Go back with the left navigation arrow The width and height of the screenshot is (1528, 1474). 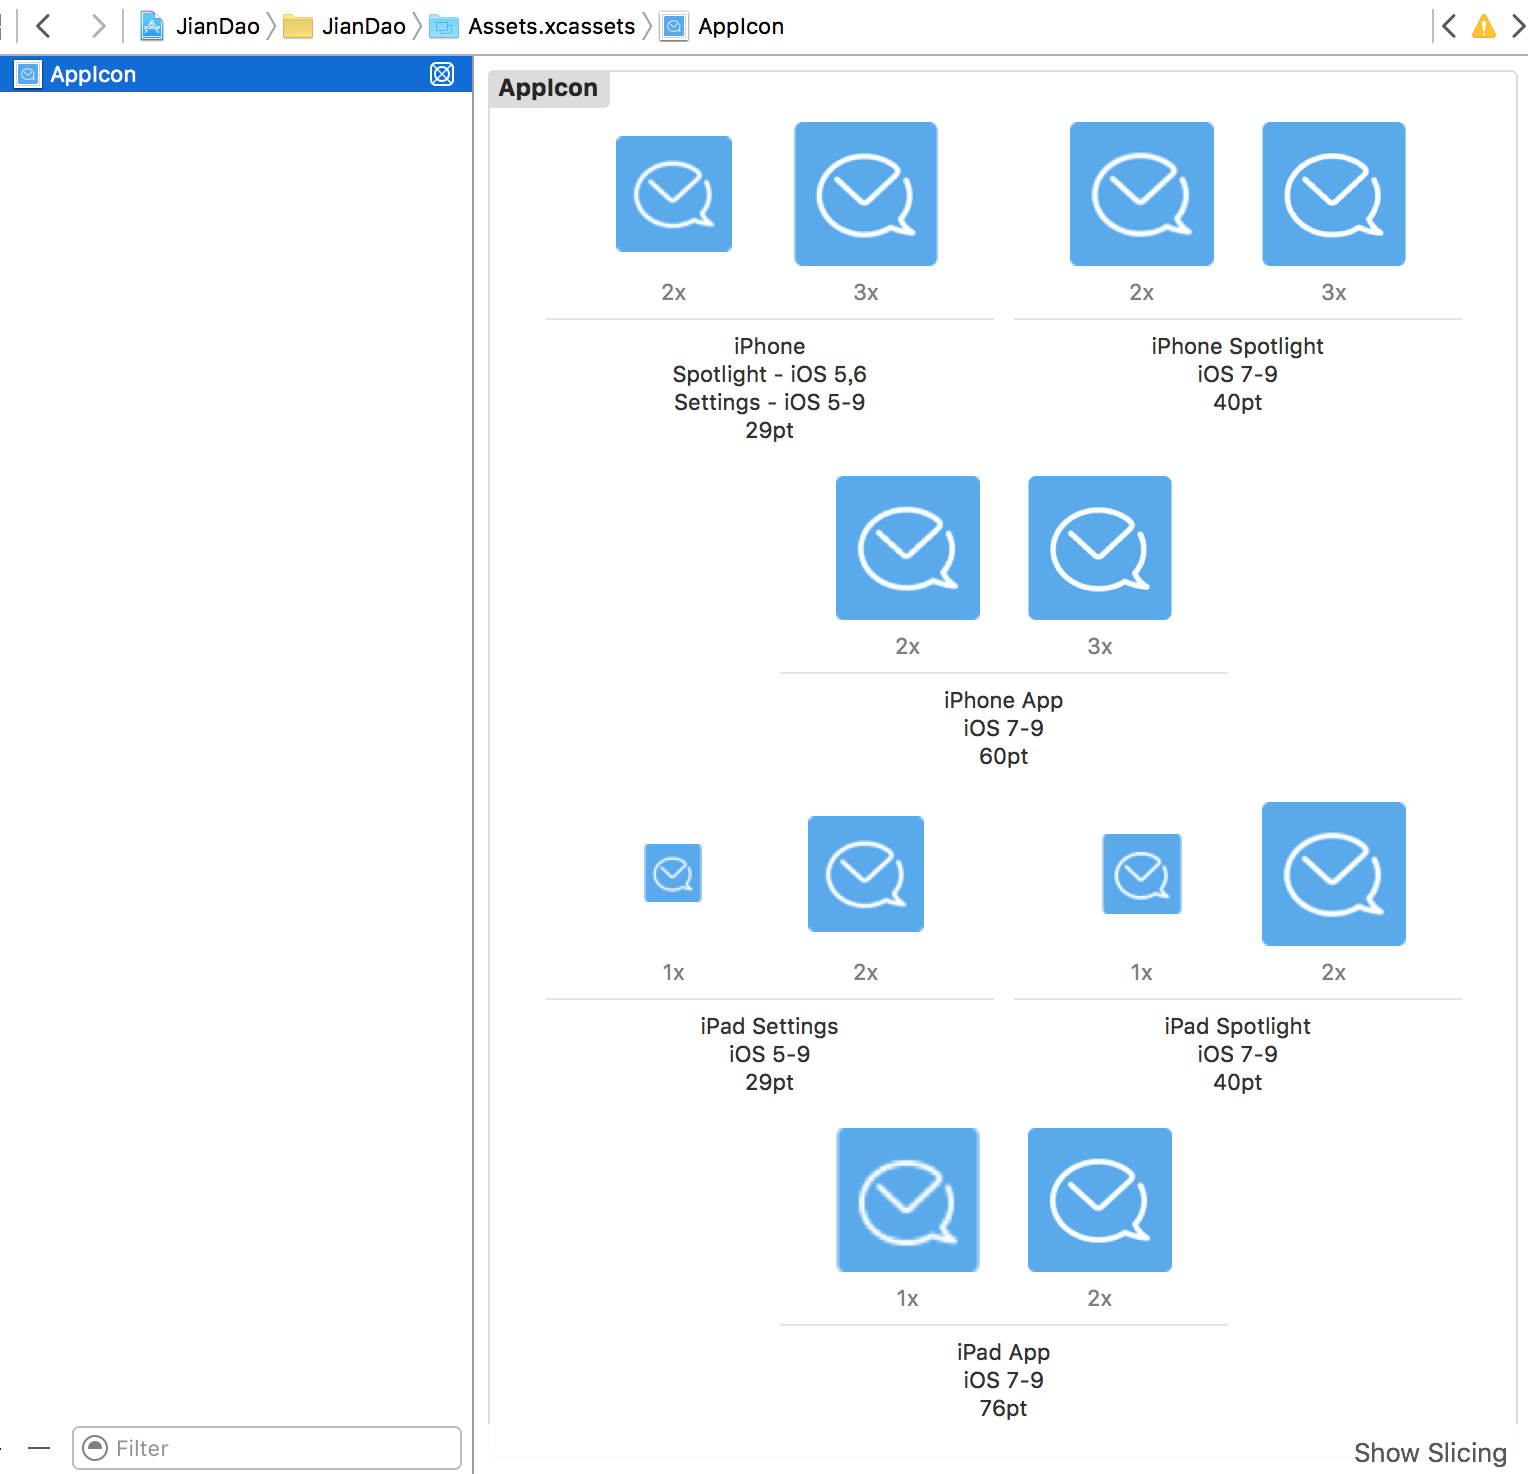43,26
